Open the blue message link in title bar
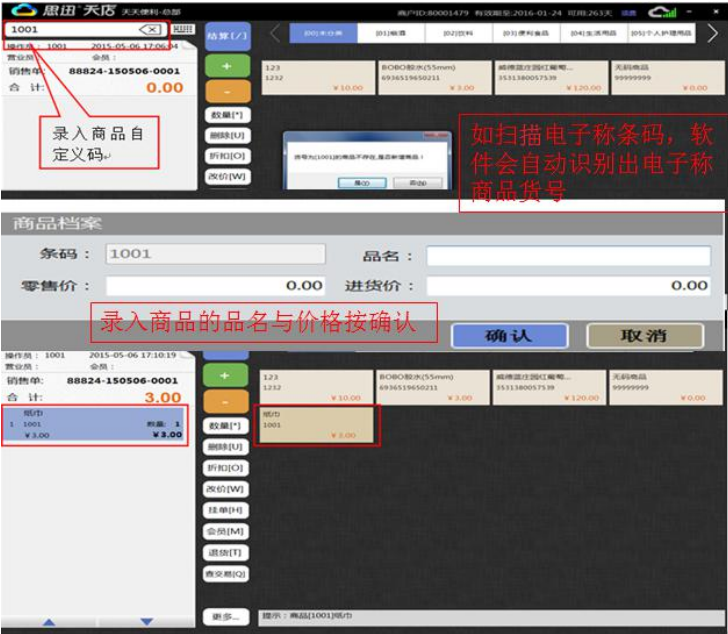This screenshot has width=728, height=634. (x=629, y=13)
